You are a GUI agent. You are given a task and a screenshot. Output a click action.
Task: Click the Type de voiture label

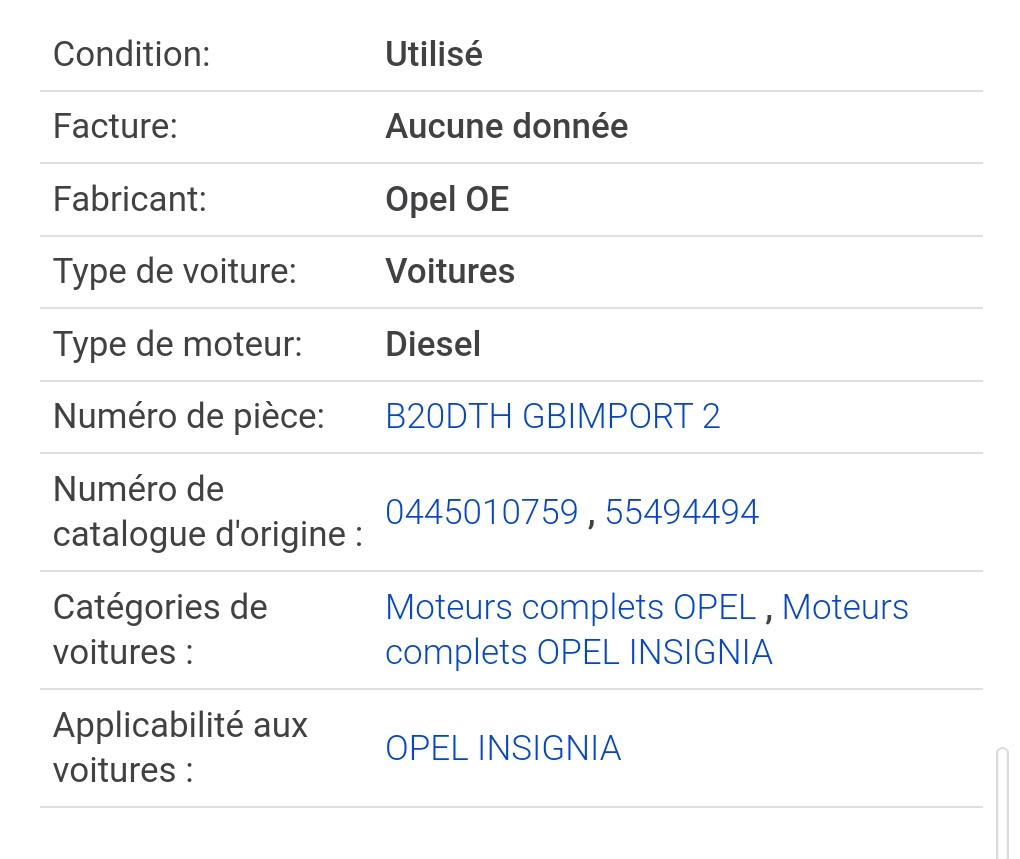click(175, 271)
